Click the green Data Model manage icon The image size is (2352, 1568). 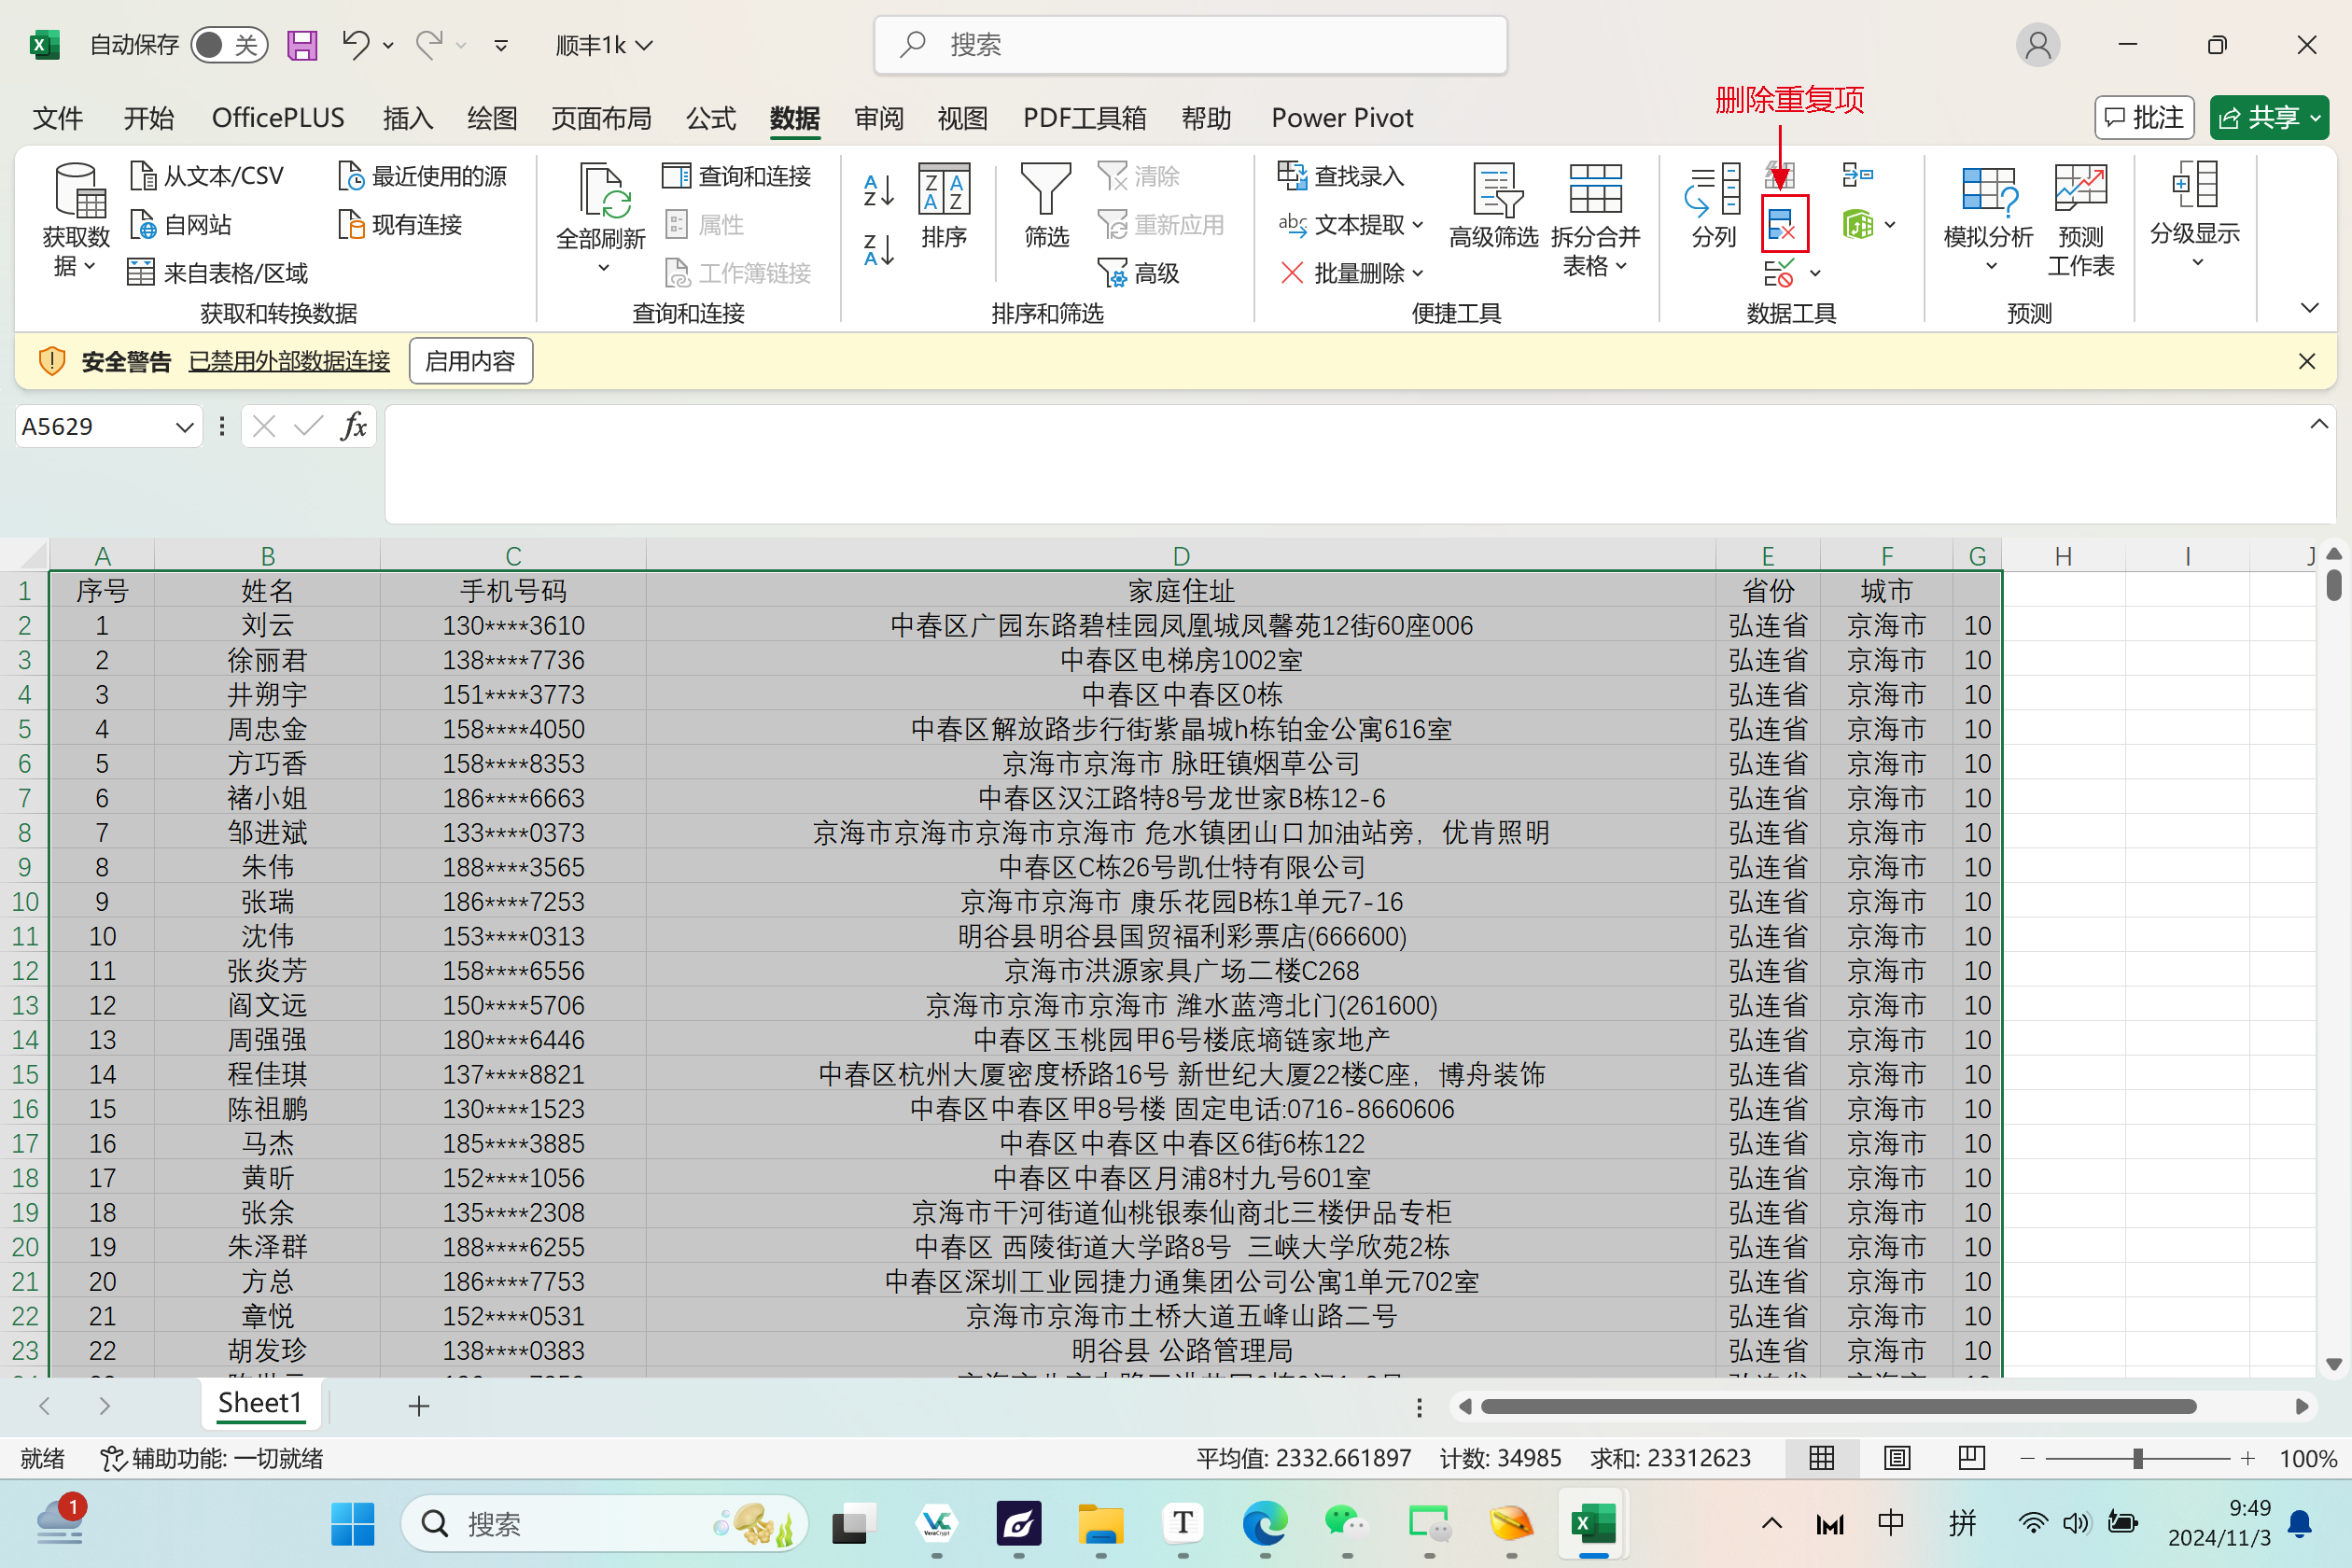[x=1858, y=224]
